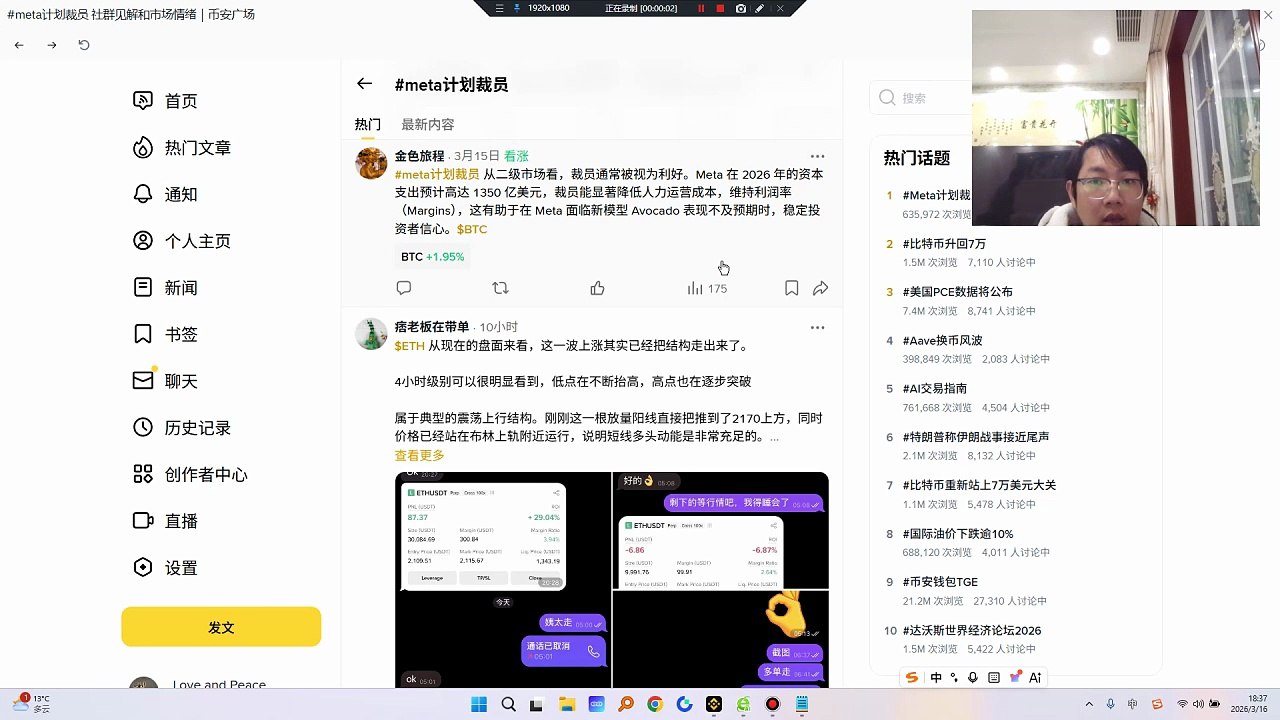Expand post with 查看更多

tap(419, 455)
